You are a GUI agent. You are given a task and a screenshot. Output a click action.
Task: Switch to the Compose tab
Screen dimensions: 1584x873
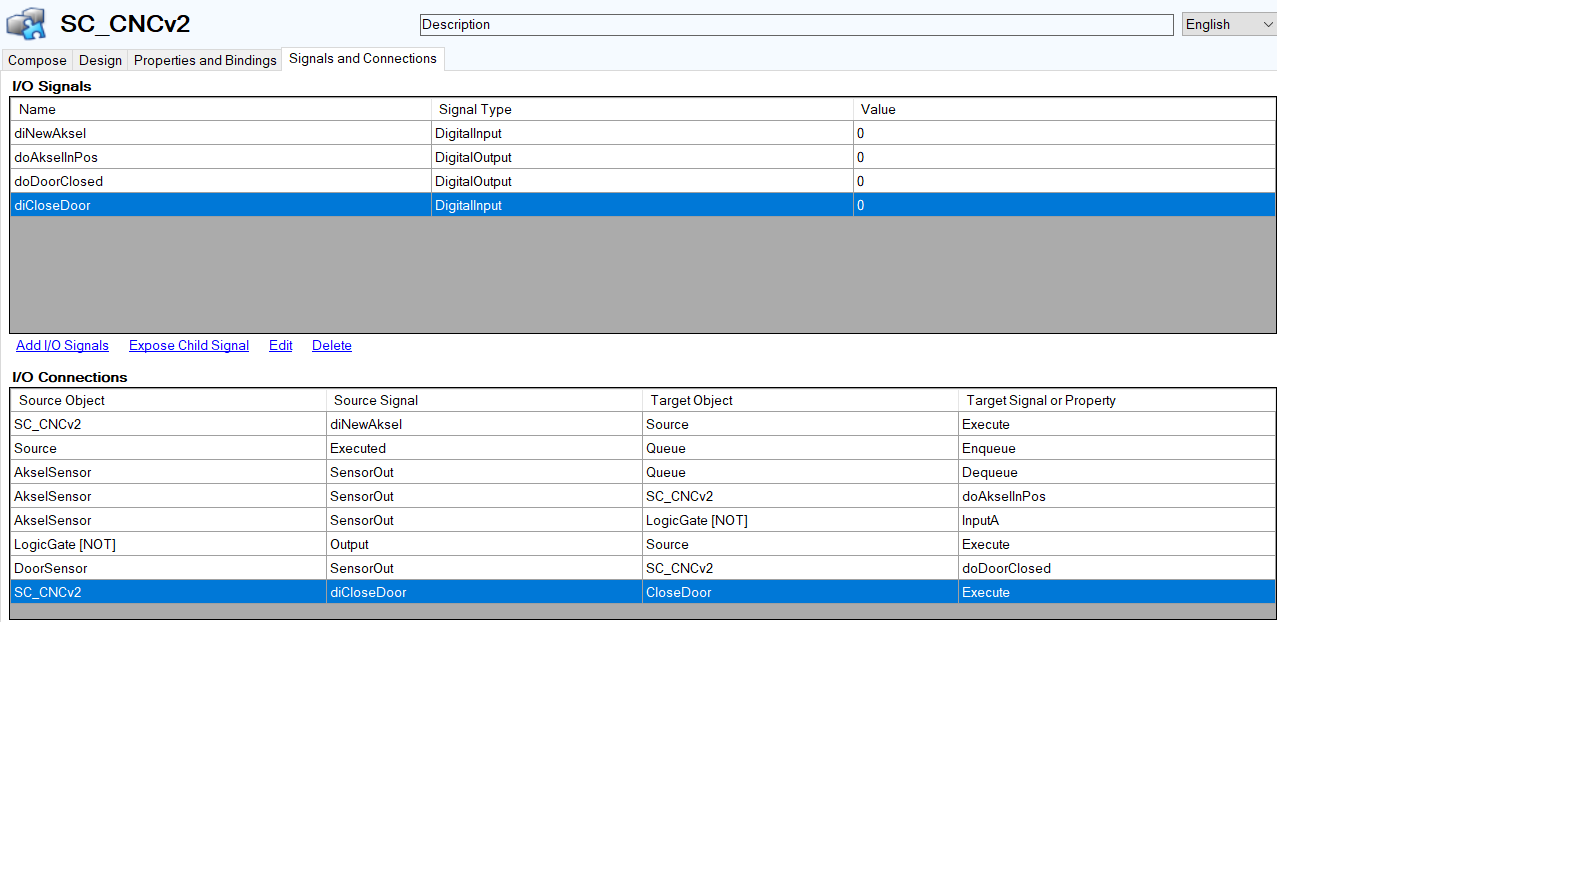click(37, 60)
